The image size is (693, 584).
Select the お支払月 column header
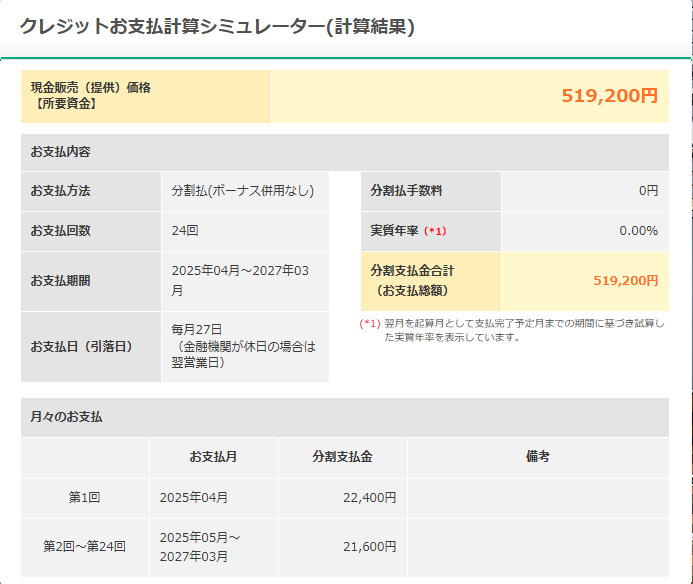tap(214, 457)
